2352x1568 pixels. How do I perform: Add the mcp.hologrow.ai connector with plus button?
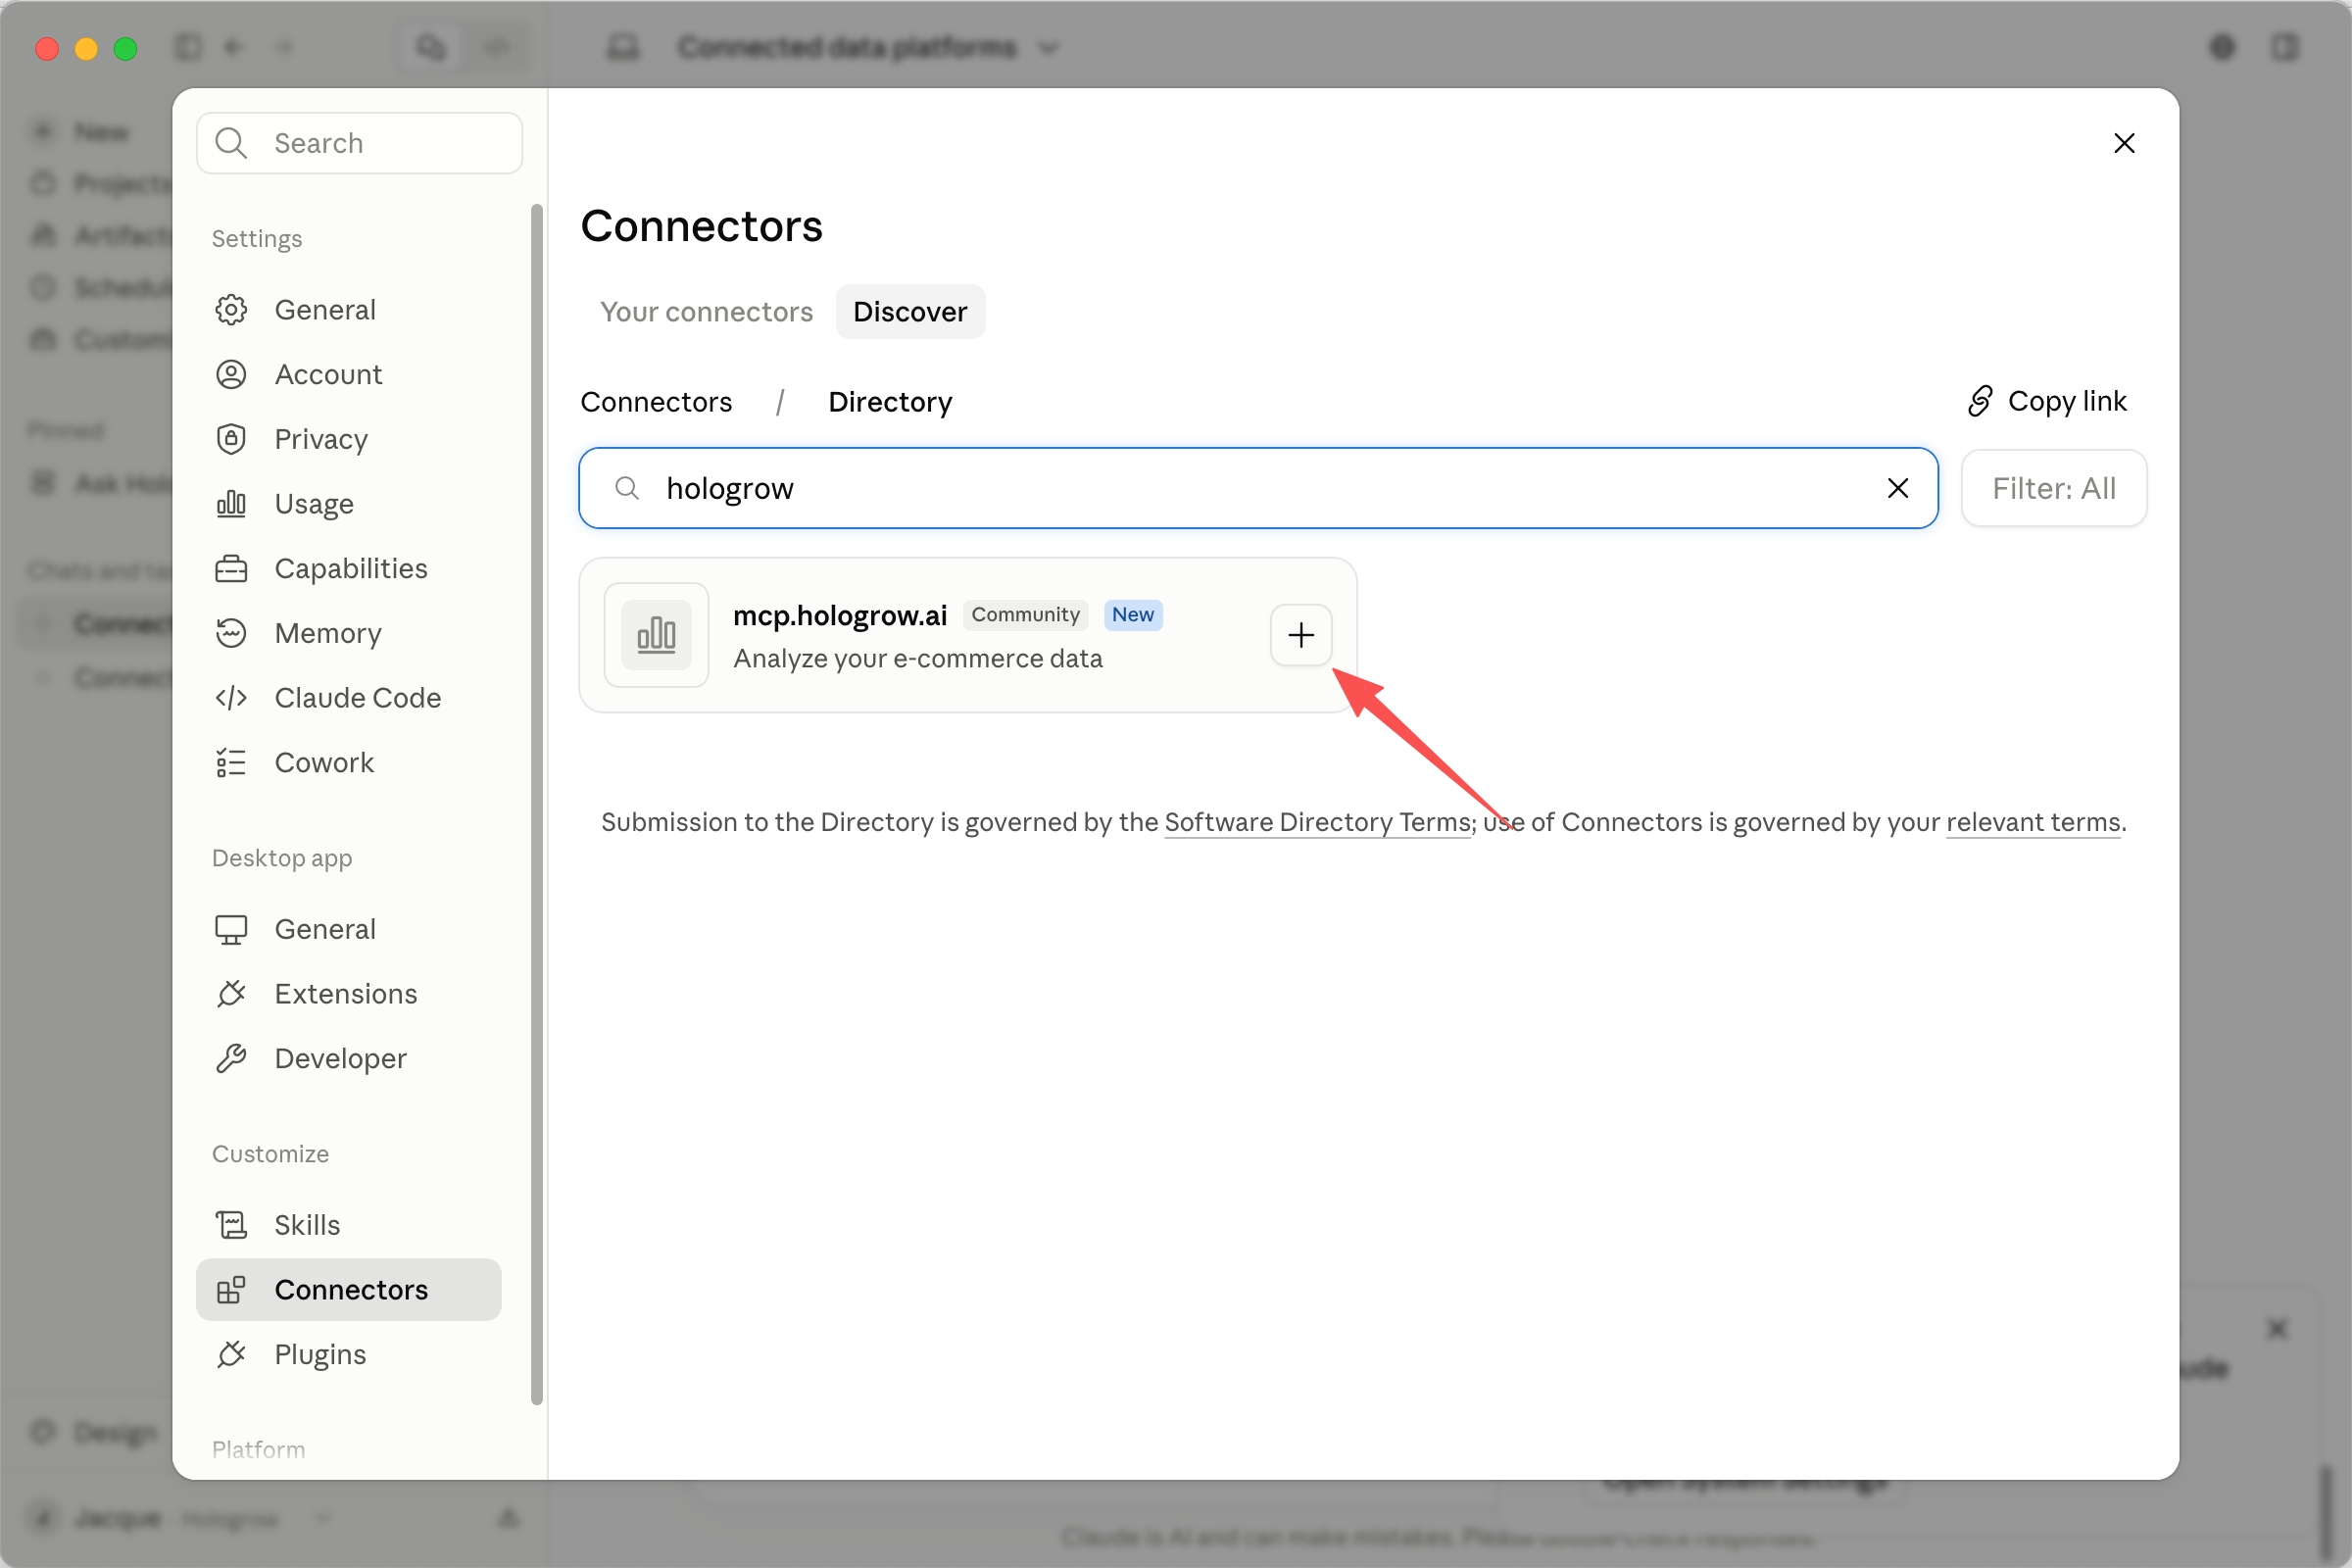coord(1300,635)
